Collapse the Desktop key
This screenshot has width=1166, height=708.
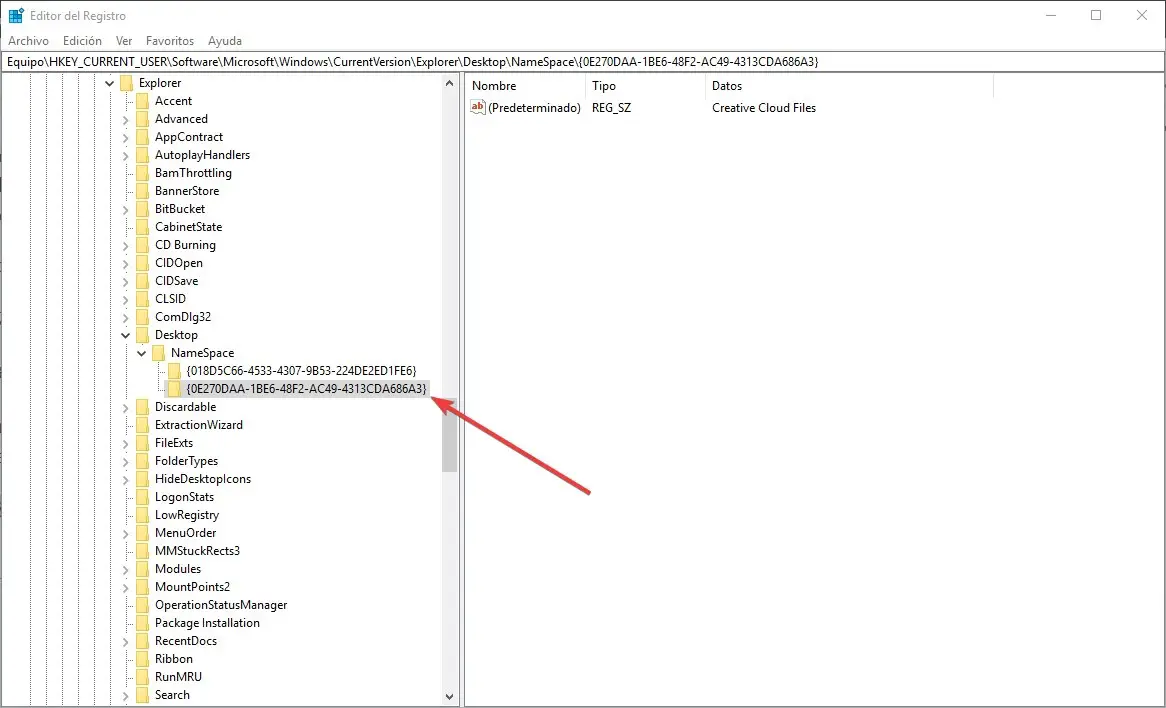point(126,335)
